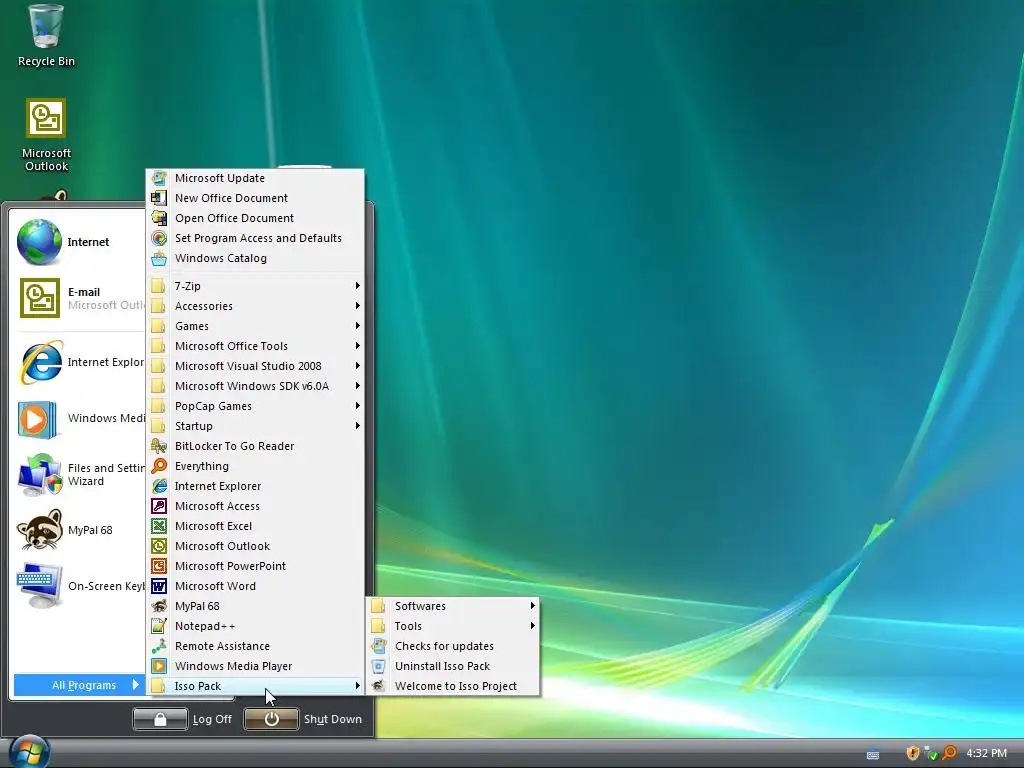Image resolution: width=1024 pixels, height=768 pixels.
Task: Click the network connection tray icon
Action: tap(931, 753)
